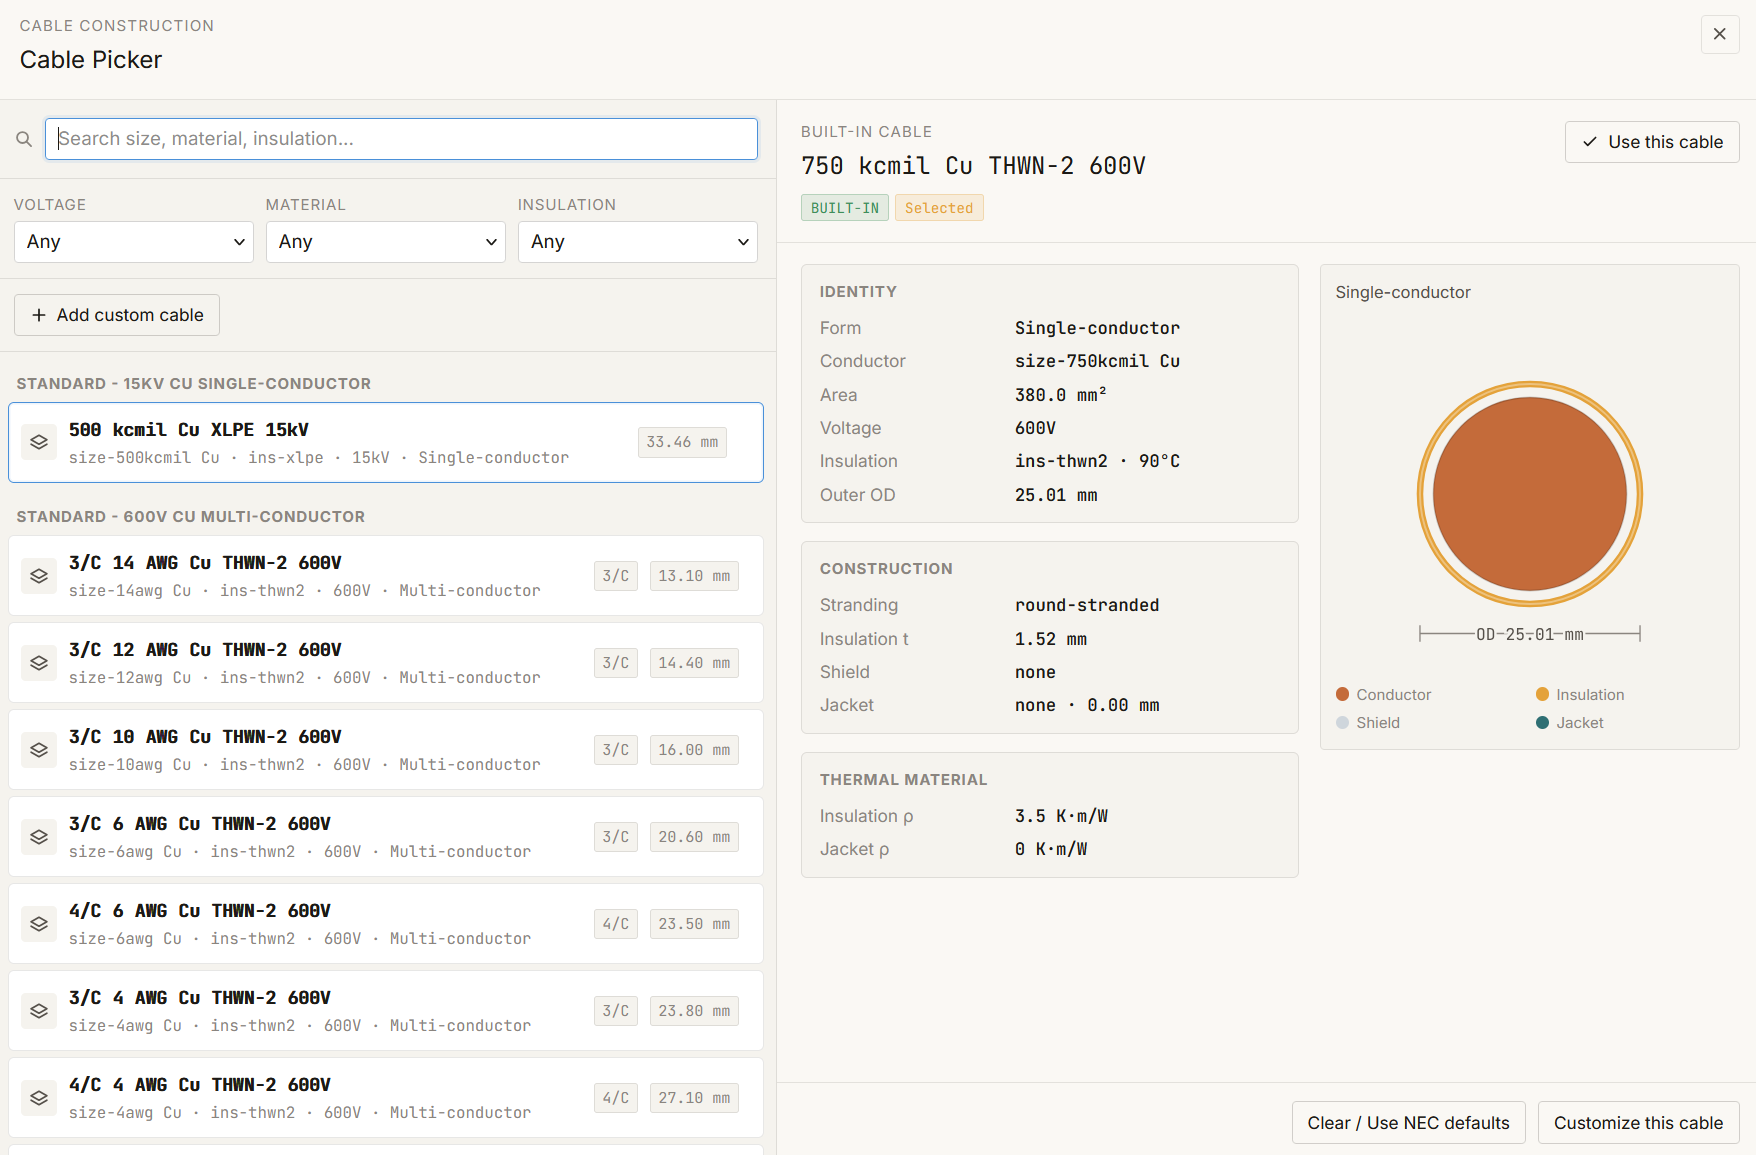Click the plus icon on Add custom cable
The height and width of the screenshot is (1155, 1756).
39,315
